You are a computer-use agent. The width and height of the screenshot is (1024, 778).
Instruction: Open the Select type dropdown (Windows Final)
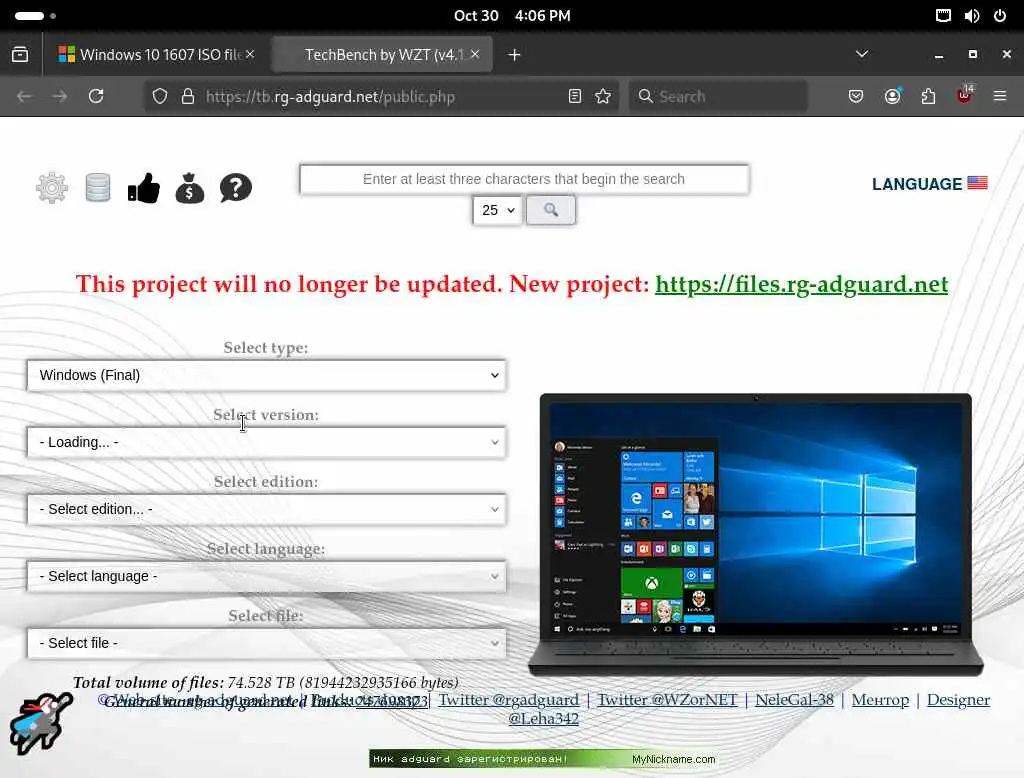click(x=266, y=375)
